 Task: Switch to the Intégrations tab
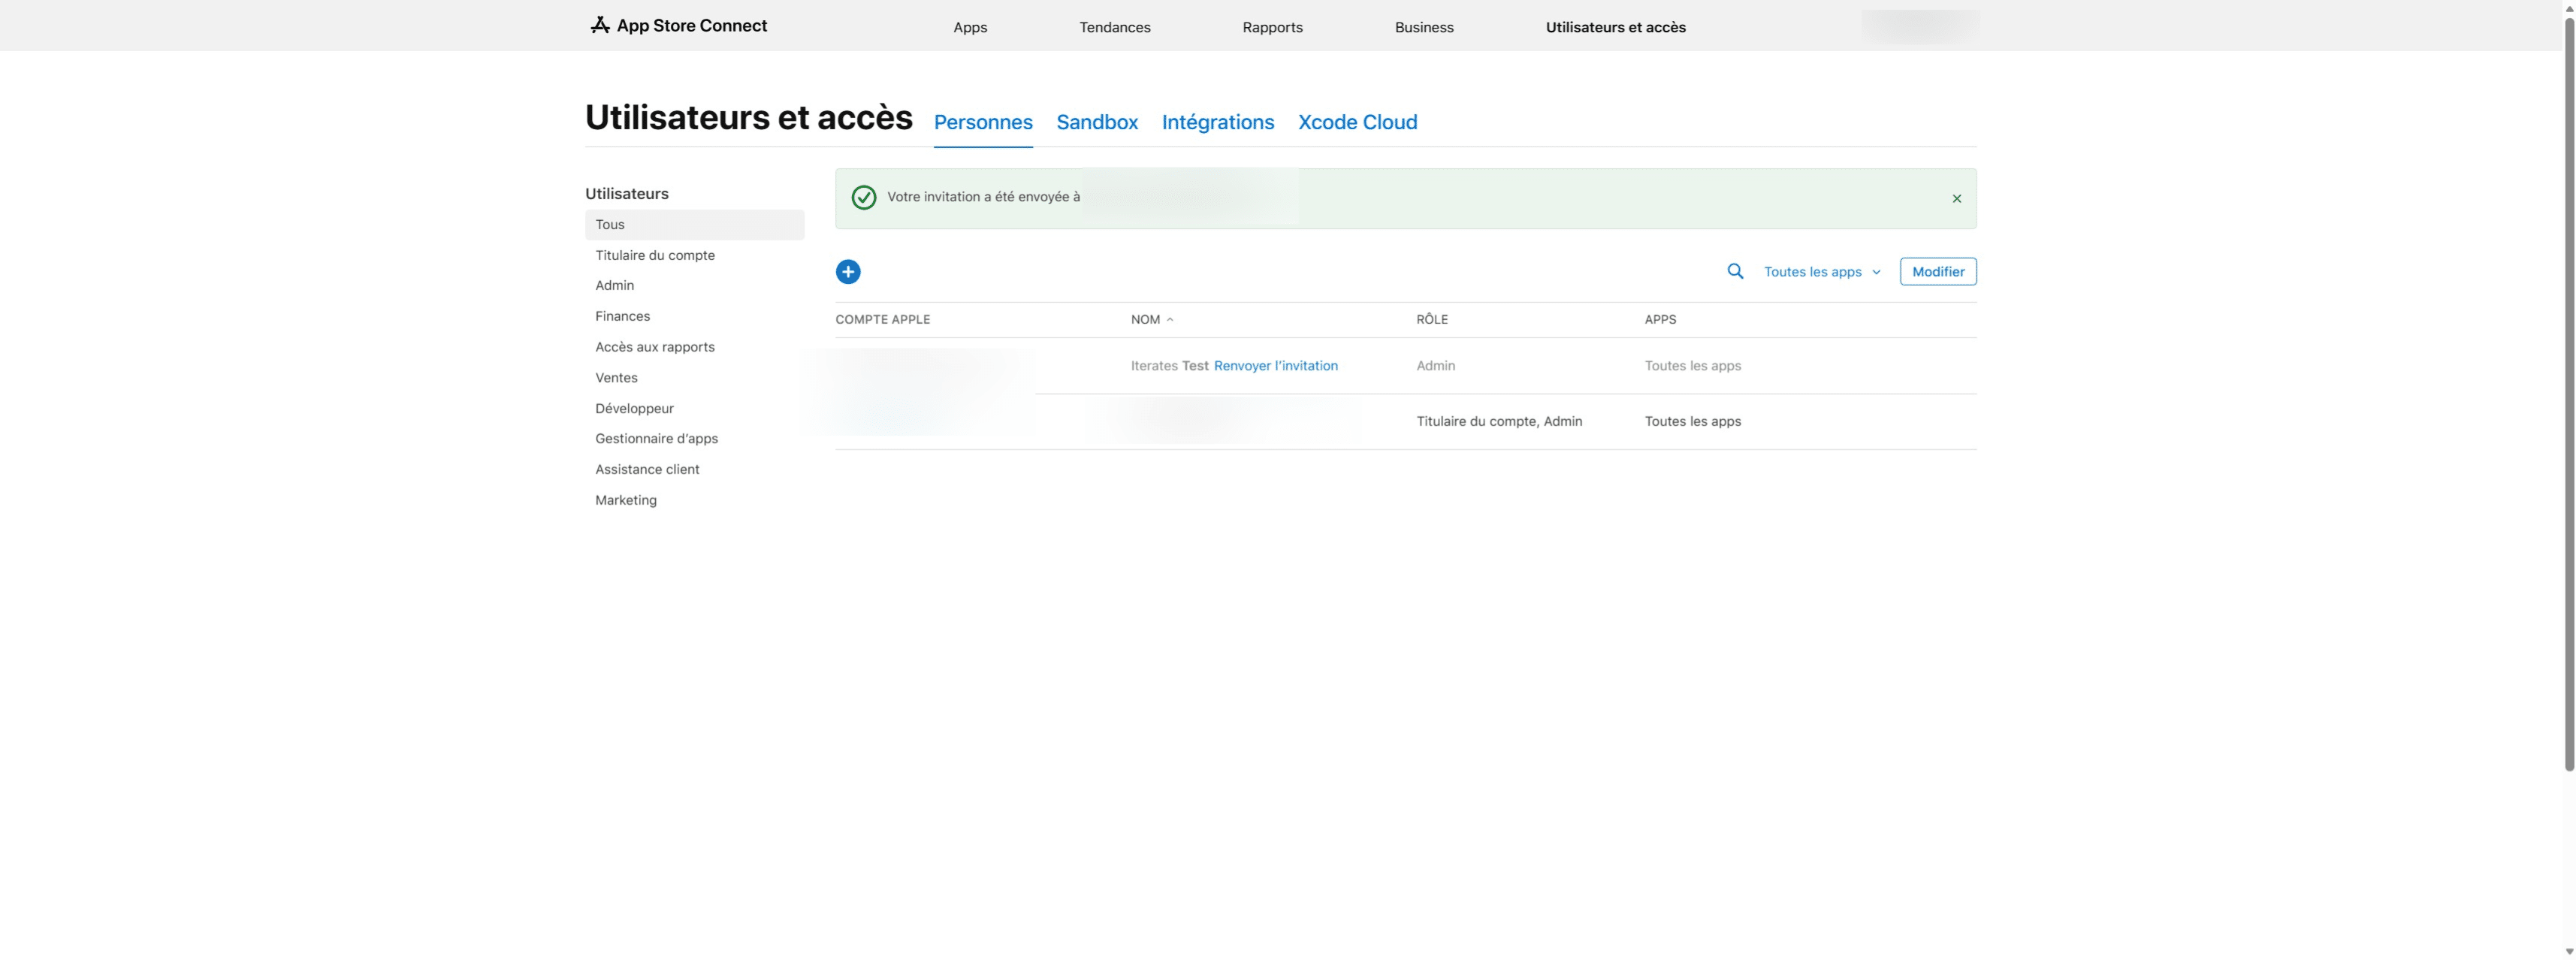coord(1218,123)
